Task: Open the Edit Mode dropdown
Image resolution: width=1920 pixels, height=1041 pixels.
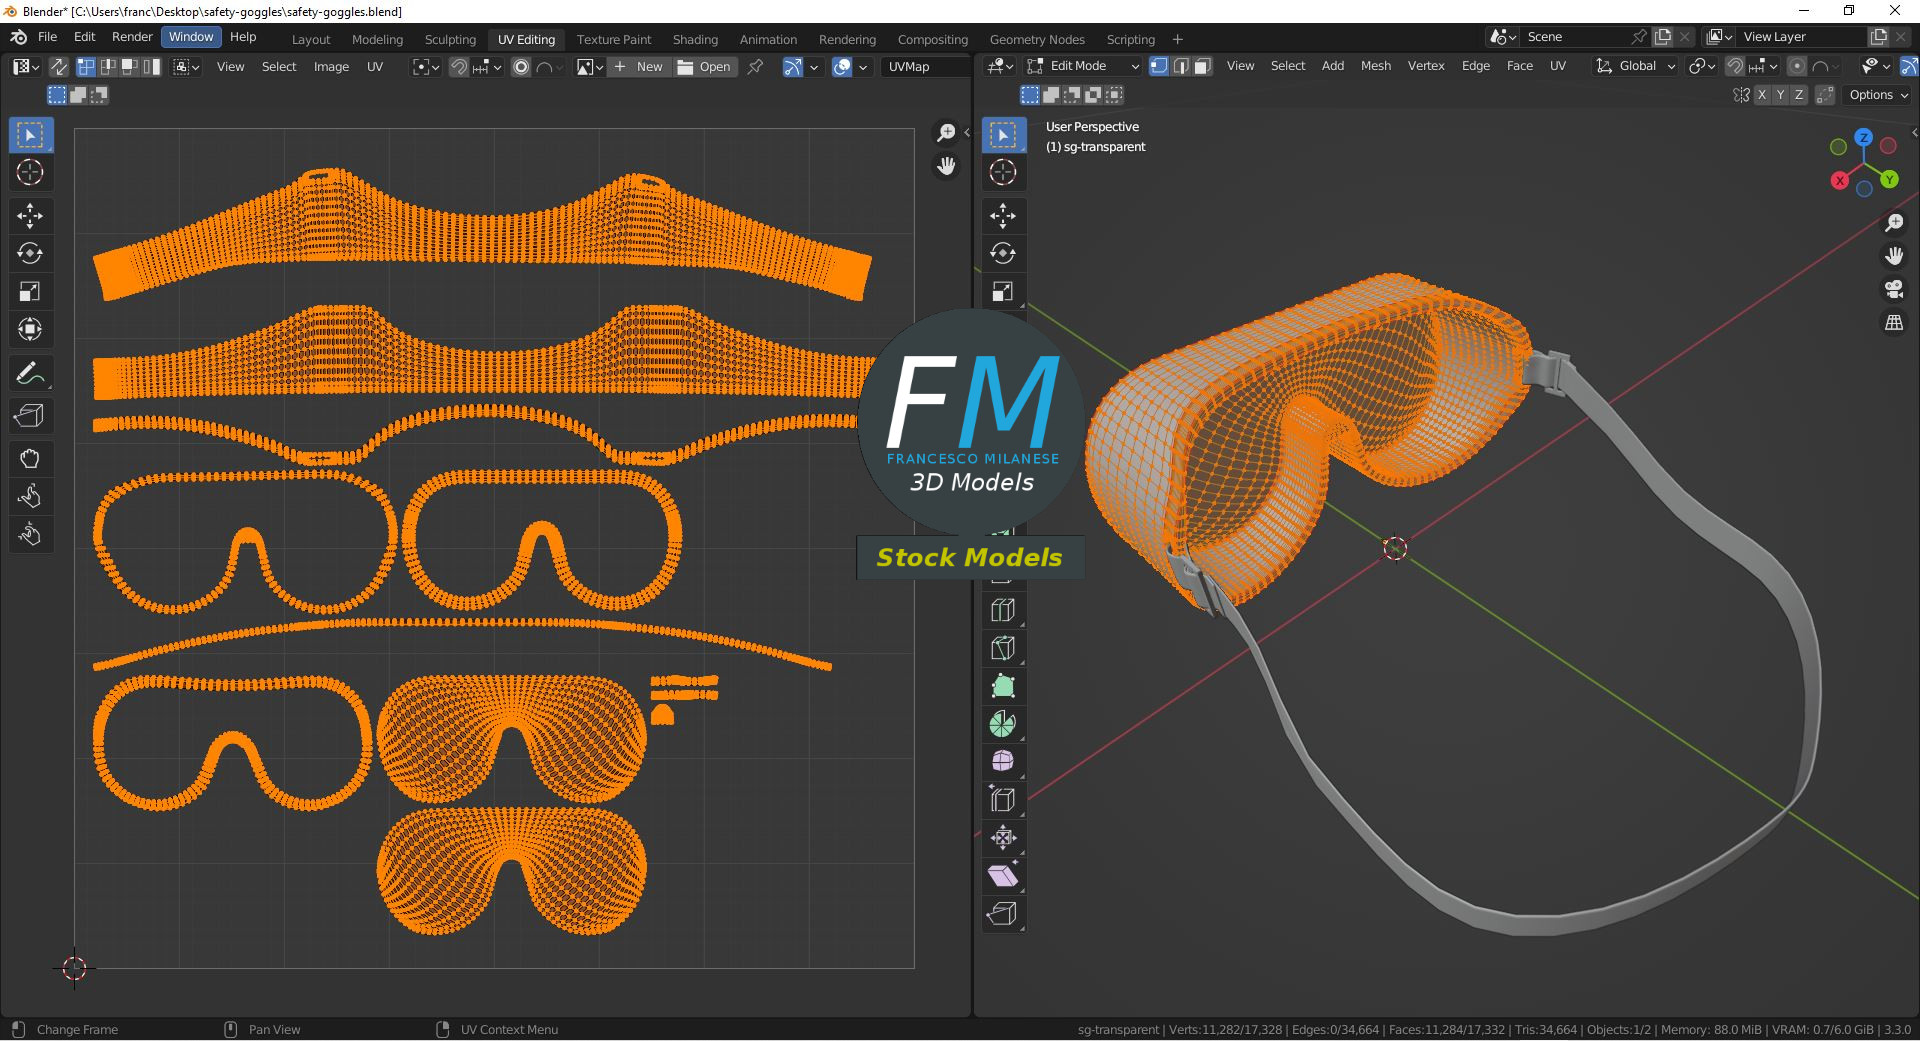Action: [x=1084, y=66]
